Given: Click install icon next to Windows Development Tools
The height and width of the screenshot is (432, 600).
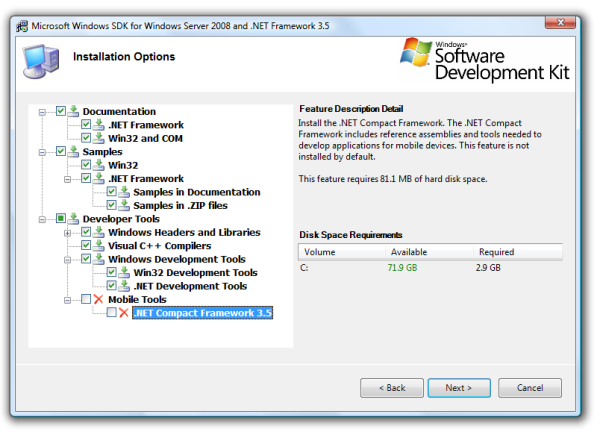Looking at the screenshot, I should click(x=99, y=259).
